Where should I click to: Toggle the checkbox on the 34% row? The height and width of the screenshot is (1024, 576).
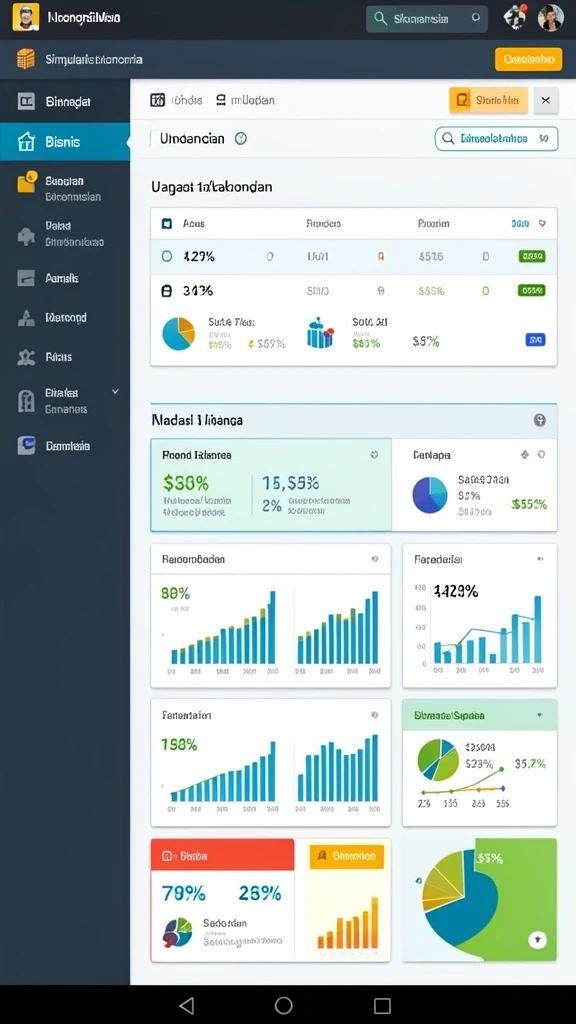(167, 291)
